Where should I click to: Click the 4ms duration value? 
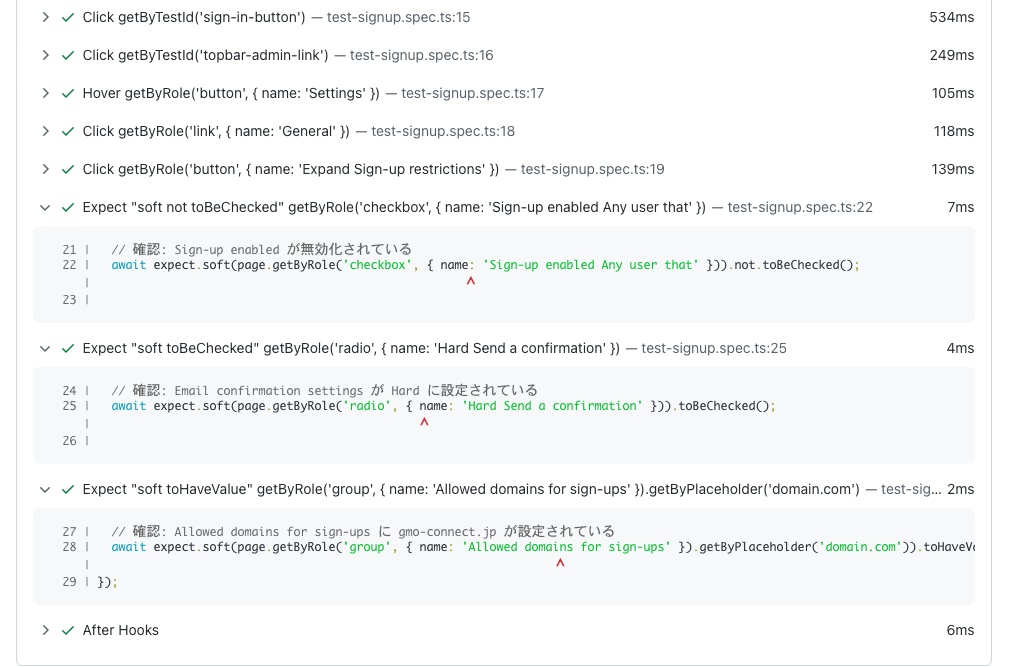[x=960, y=348]
